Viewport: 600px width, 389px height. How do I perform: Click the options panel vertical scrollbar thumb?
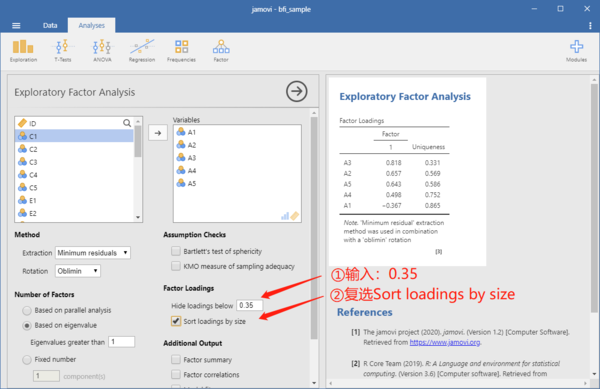coord(314,228)
